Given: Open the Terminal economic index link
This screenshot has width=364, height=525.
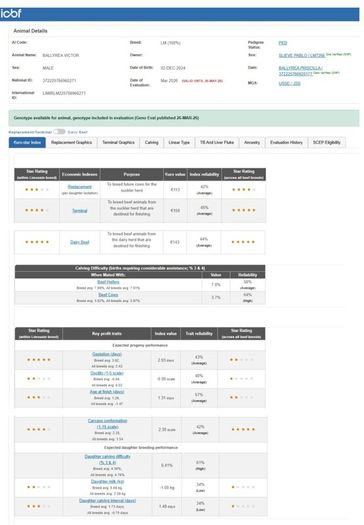Looking at the screenshot, I should pos(80,211).
